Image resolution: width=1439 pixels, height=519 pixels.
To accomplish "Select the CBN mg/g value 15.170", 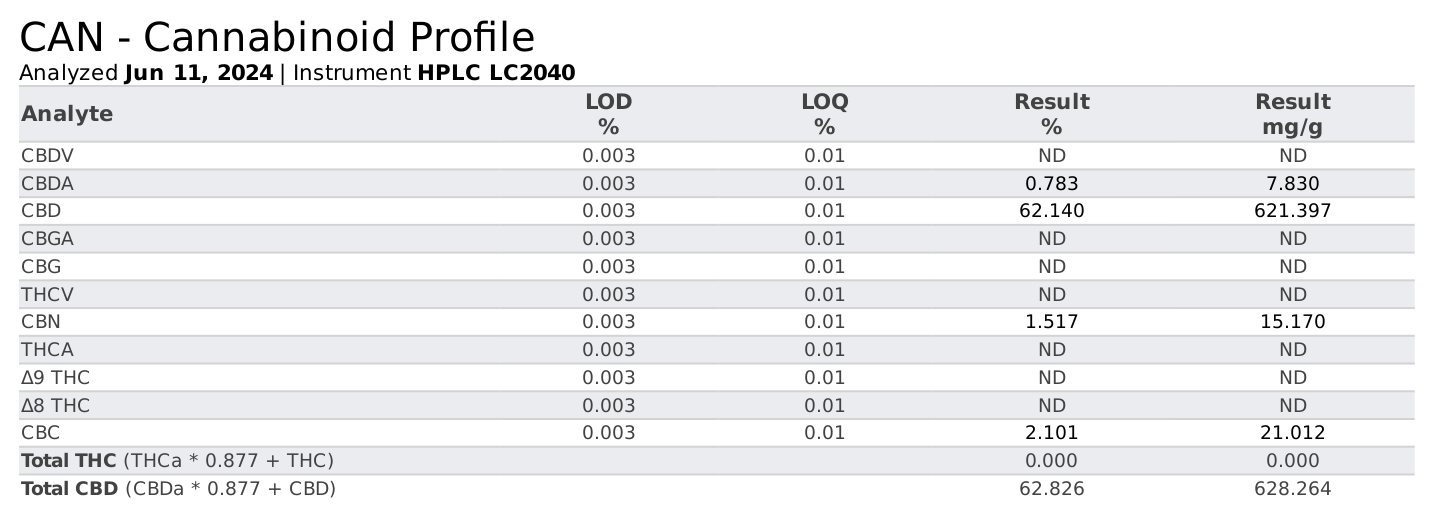I will click(x=1293, y=322).
